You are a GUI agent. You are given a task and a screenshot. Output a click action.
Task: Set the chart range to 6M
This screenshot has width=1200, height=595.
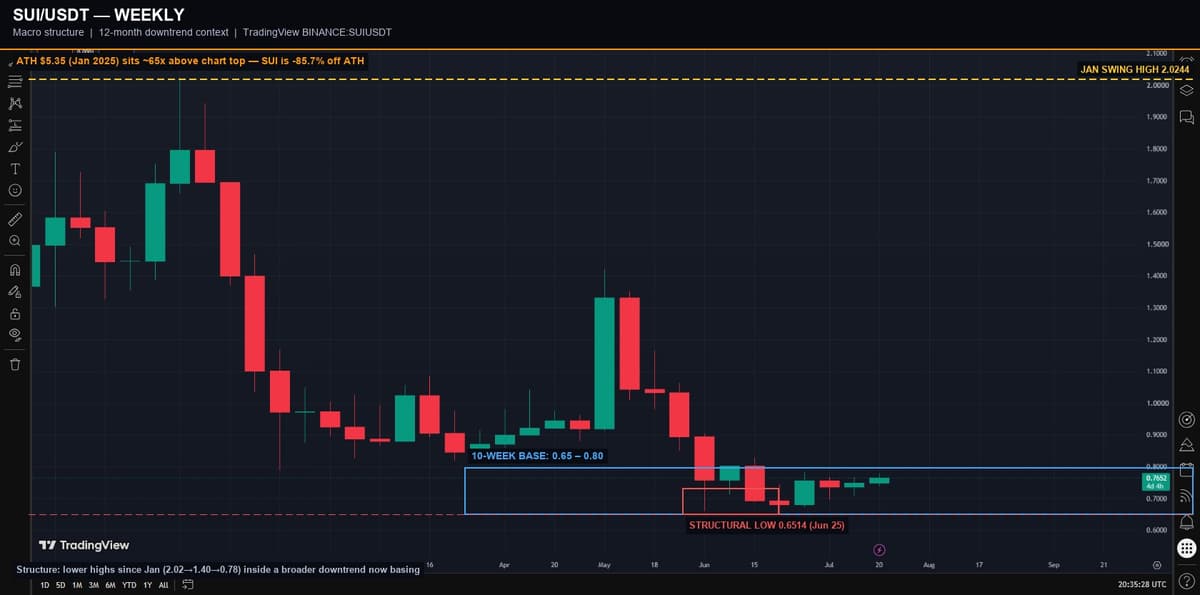tap(109, 585)
